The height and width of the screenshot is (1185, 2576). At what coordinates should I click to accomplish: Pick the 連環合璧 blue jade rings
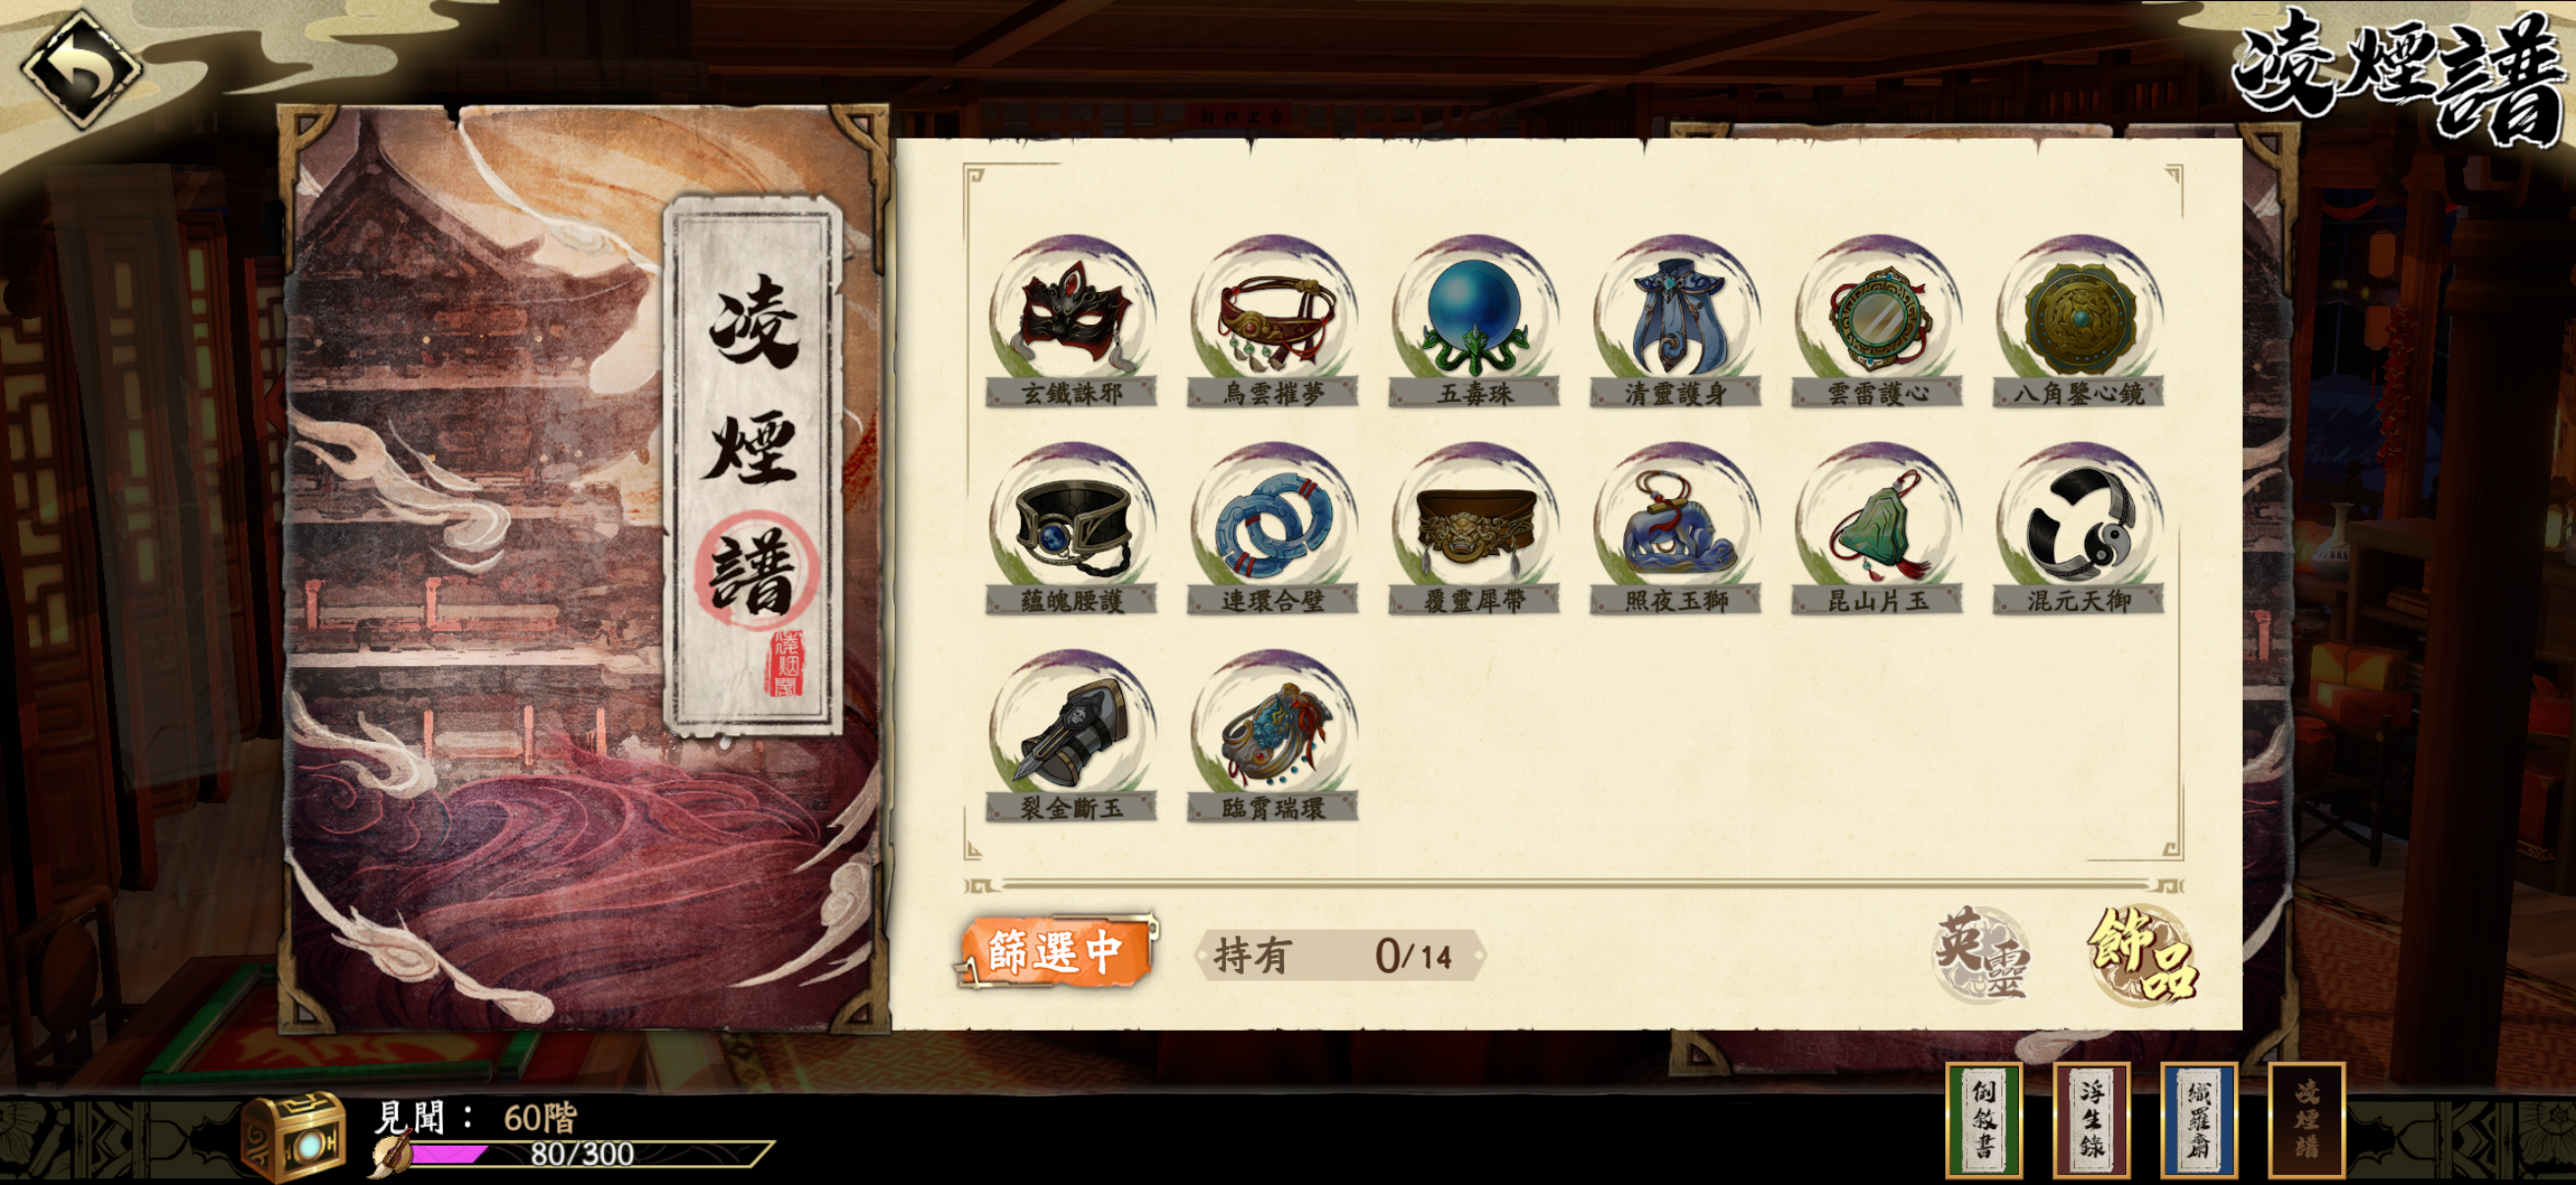coord(1273,528)
